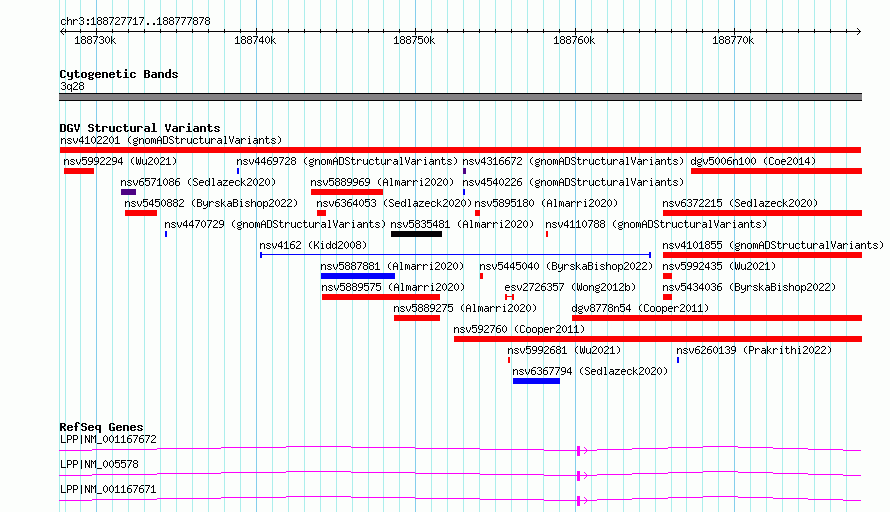Select the LPP|NM_005578 gene label
890x512 pixels.
click(x=99, y=464)
